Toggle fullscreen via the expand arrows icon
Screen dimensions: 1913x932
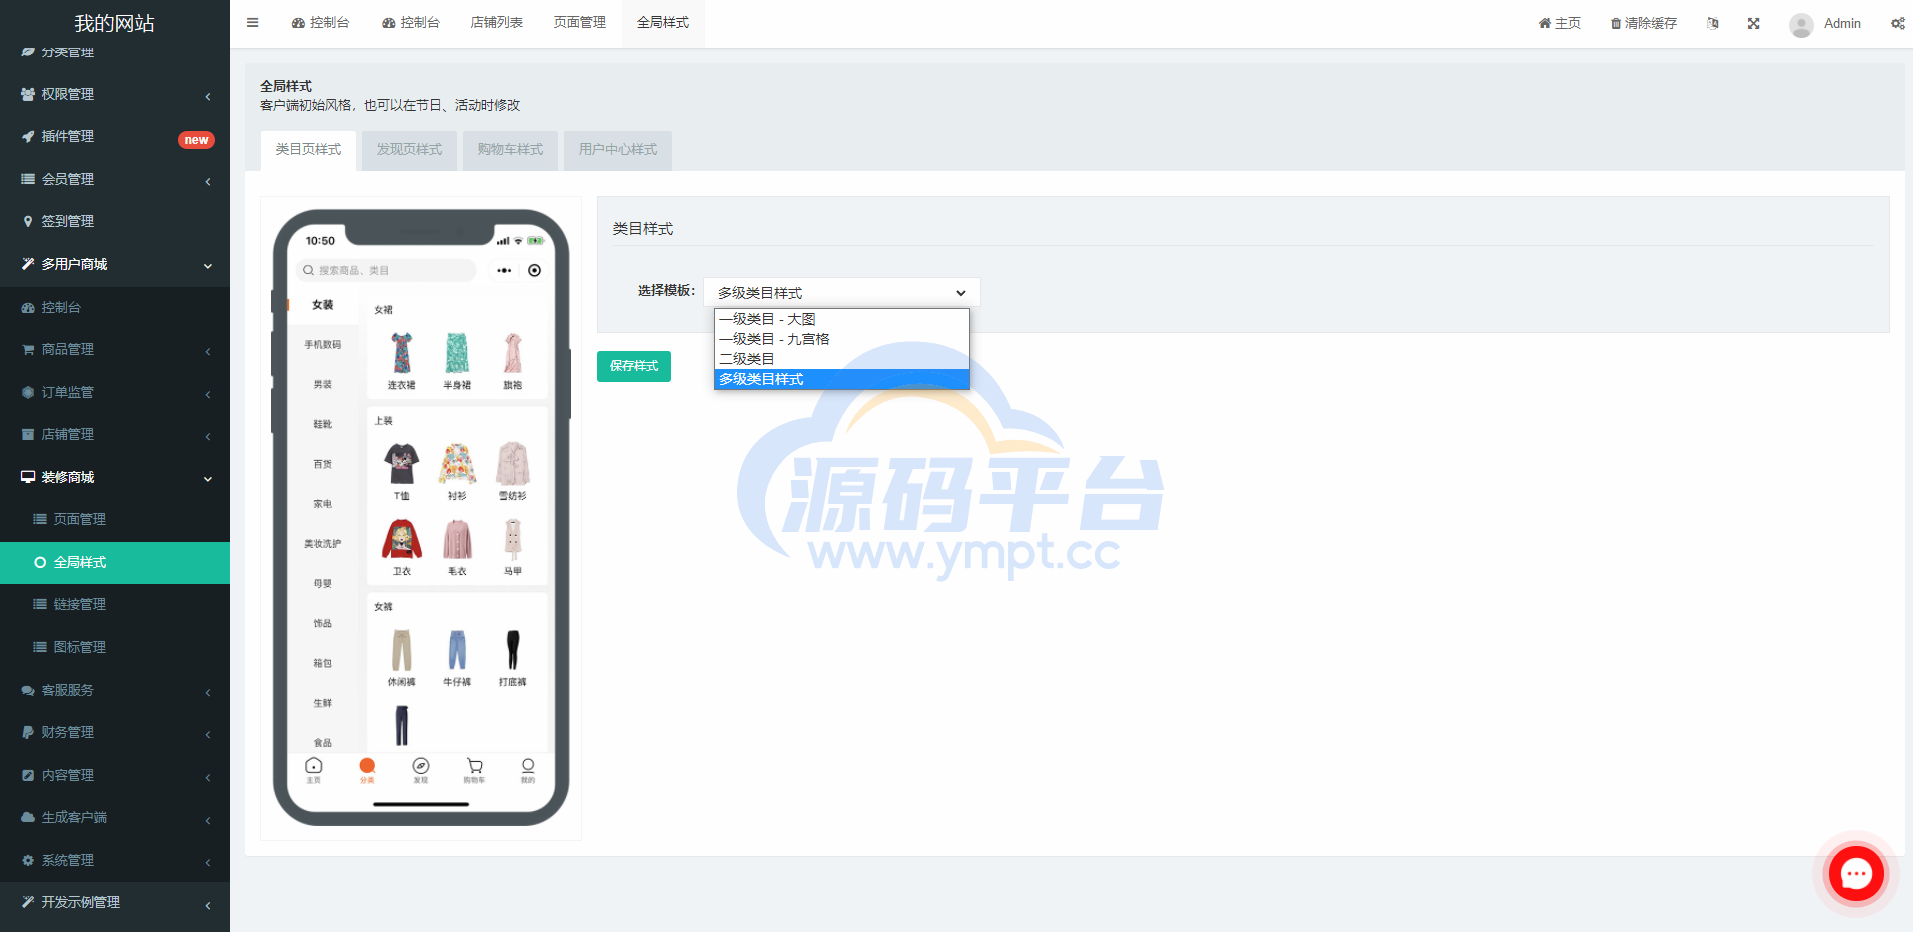click(x=1753, y=23)
